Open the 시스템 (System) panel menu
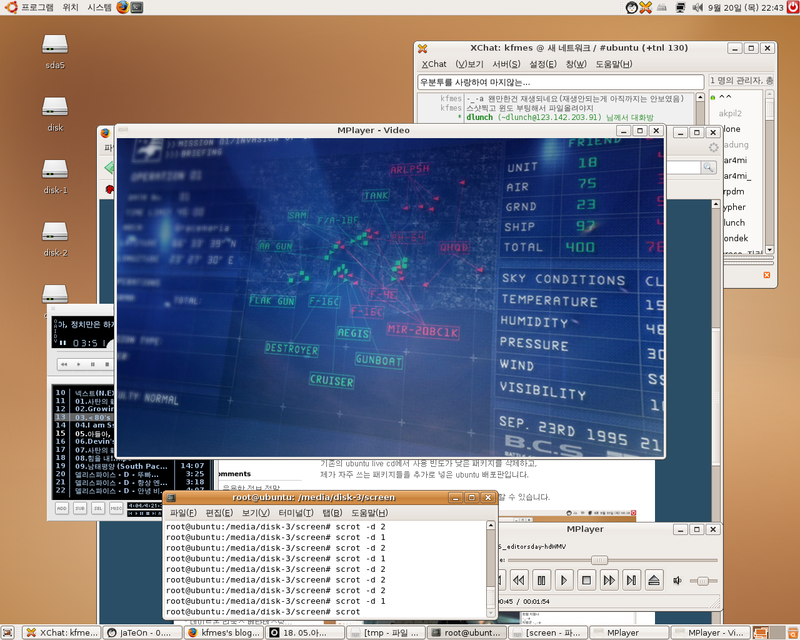800x640 pixels. (99, 7)
